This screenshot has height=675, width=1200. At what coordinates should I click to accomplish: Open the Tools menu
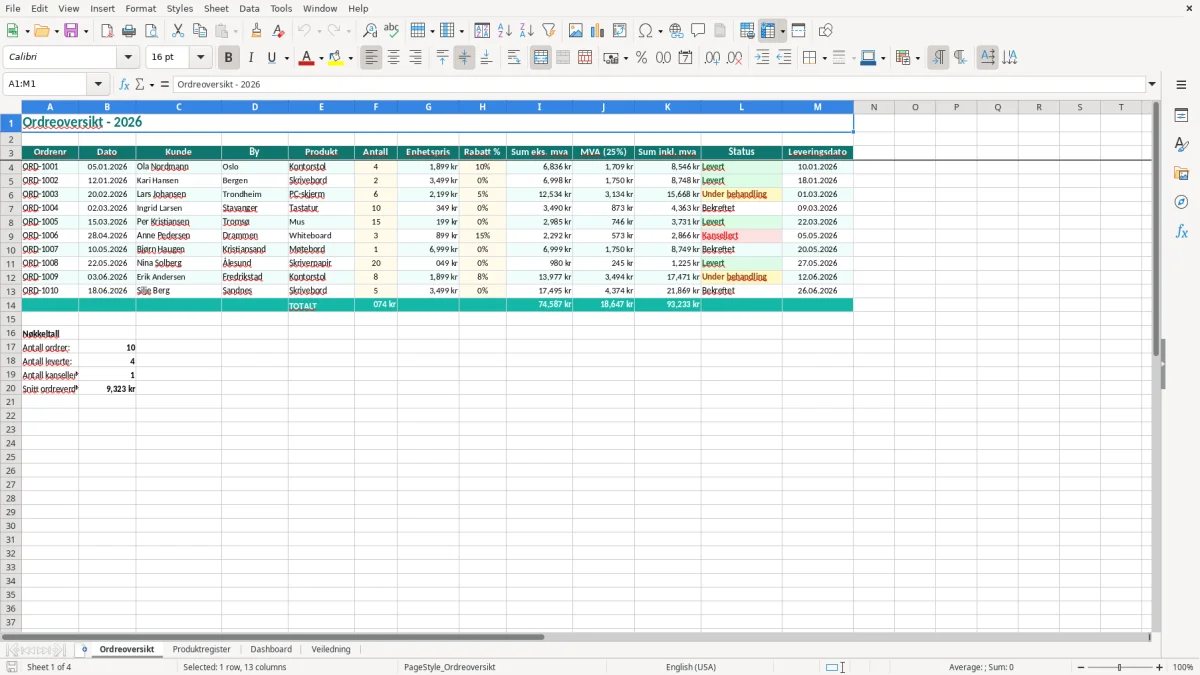(281, 8)
